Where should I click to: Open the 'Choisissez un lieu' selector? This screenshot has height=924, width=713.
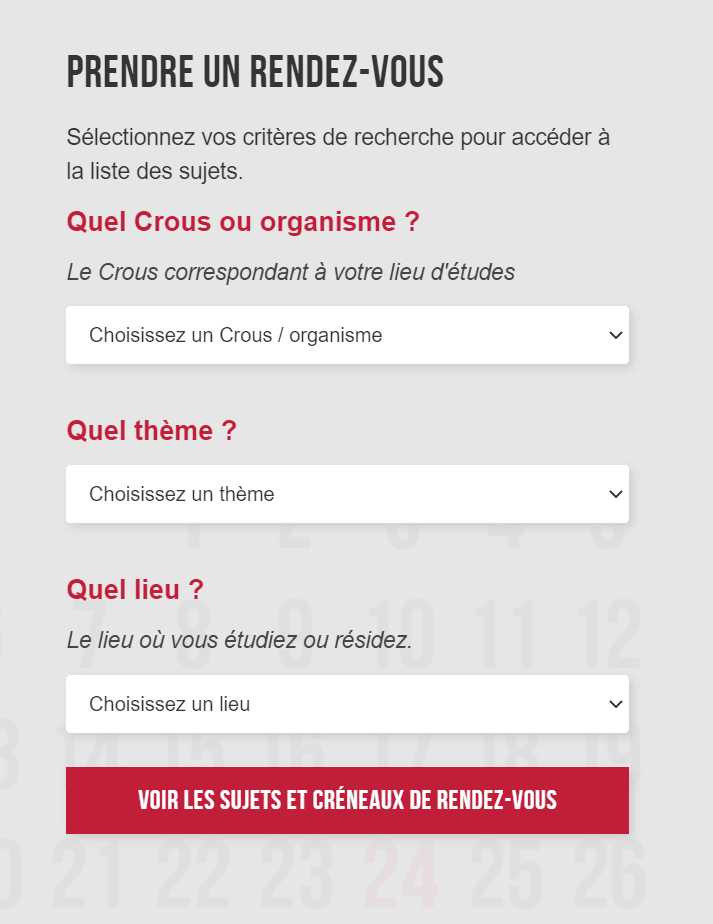pos(347,704)
